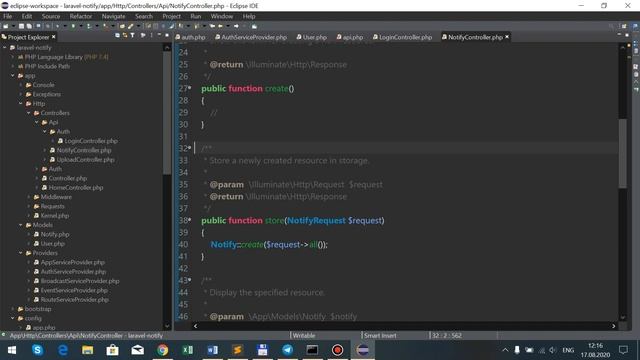The image size is (640, 360).
Task: Toggle Link with Editor in Project Explorer
Action: click(125, 36)
